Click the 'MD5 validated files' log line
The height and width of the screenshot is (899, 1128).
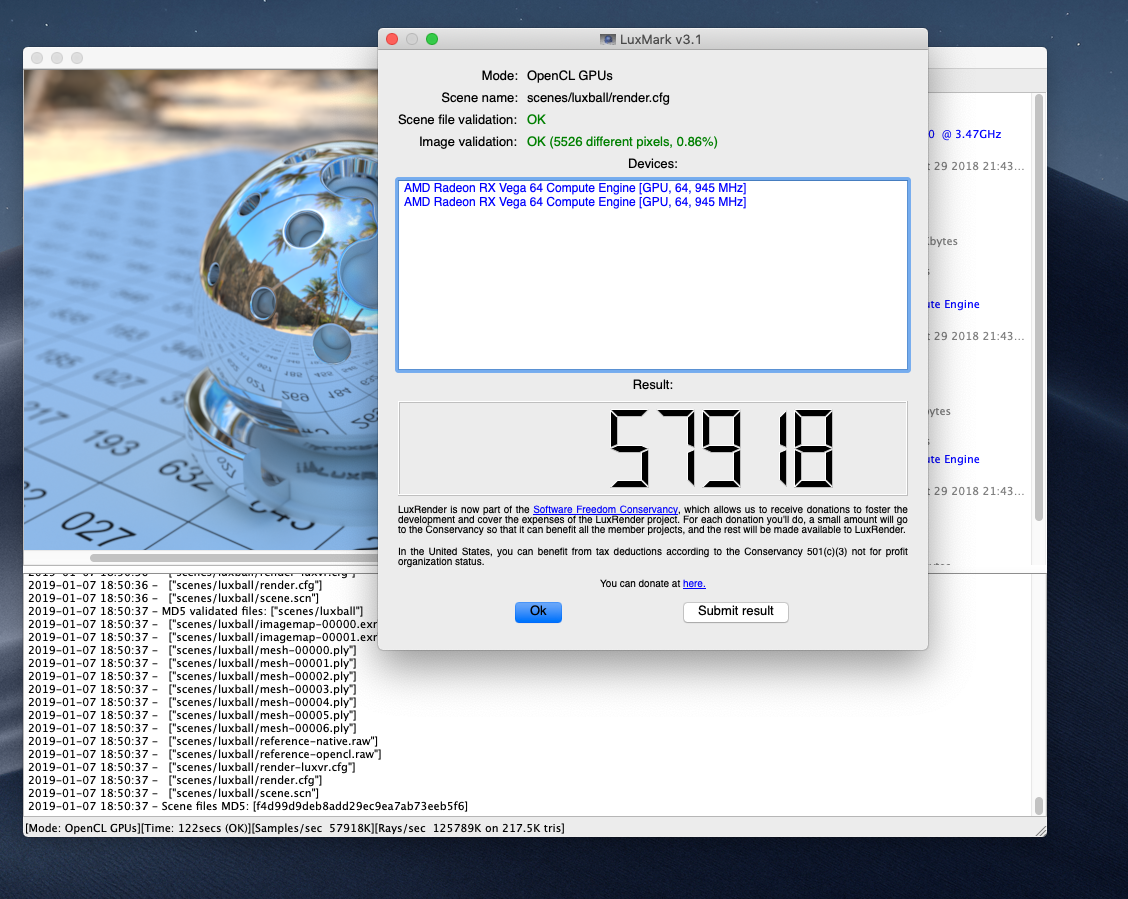196,611
